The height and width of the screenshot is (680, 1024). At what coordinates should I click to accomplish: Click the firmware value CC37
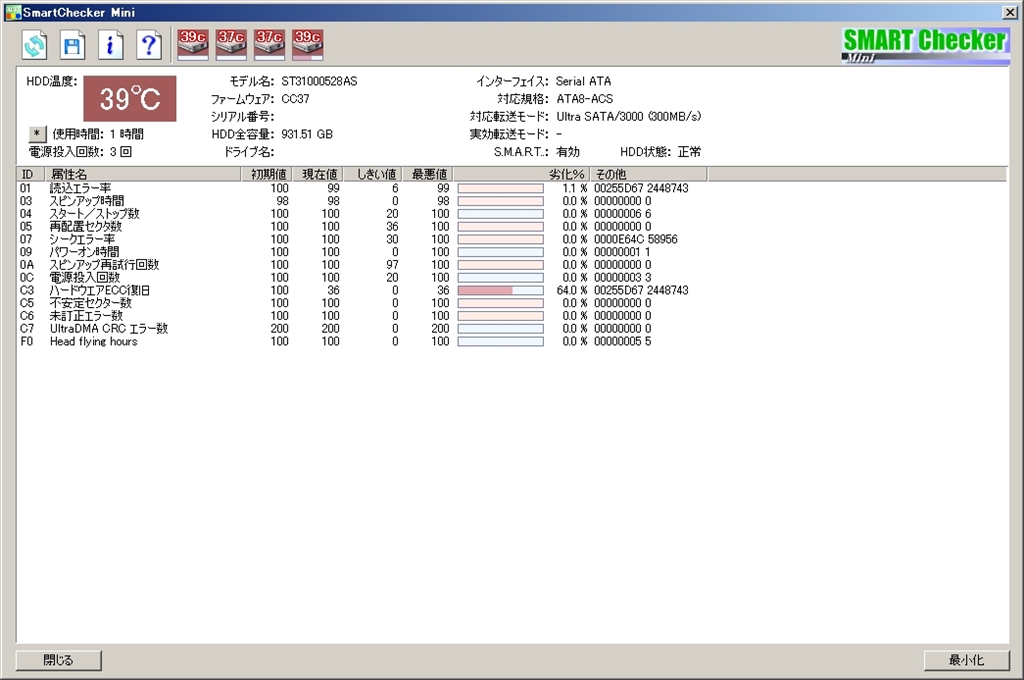click(x=295, y=99)
